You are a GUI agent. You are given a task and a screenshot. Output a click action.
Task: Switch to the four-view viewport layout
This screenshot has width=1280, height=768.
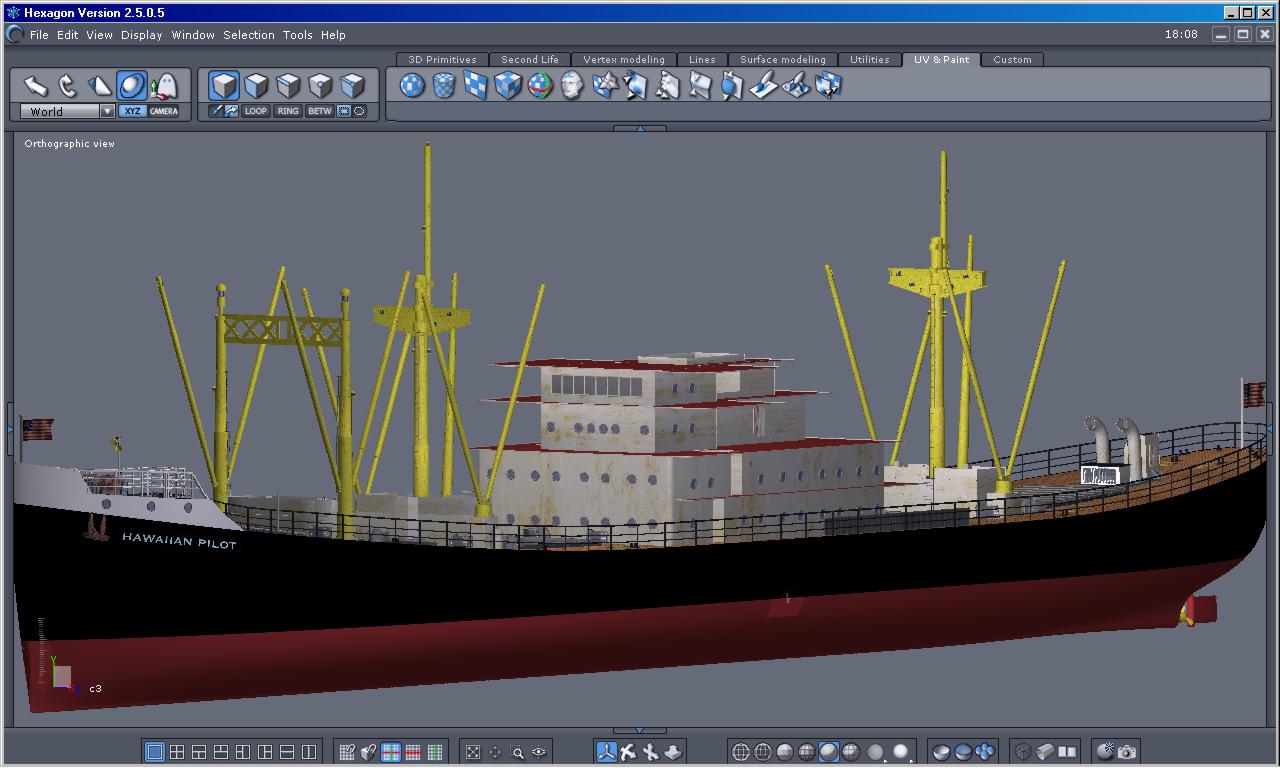click(x=177, y=752)
